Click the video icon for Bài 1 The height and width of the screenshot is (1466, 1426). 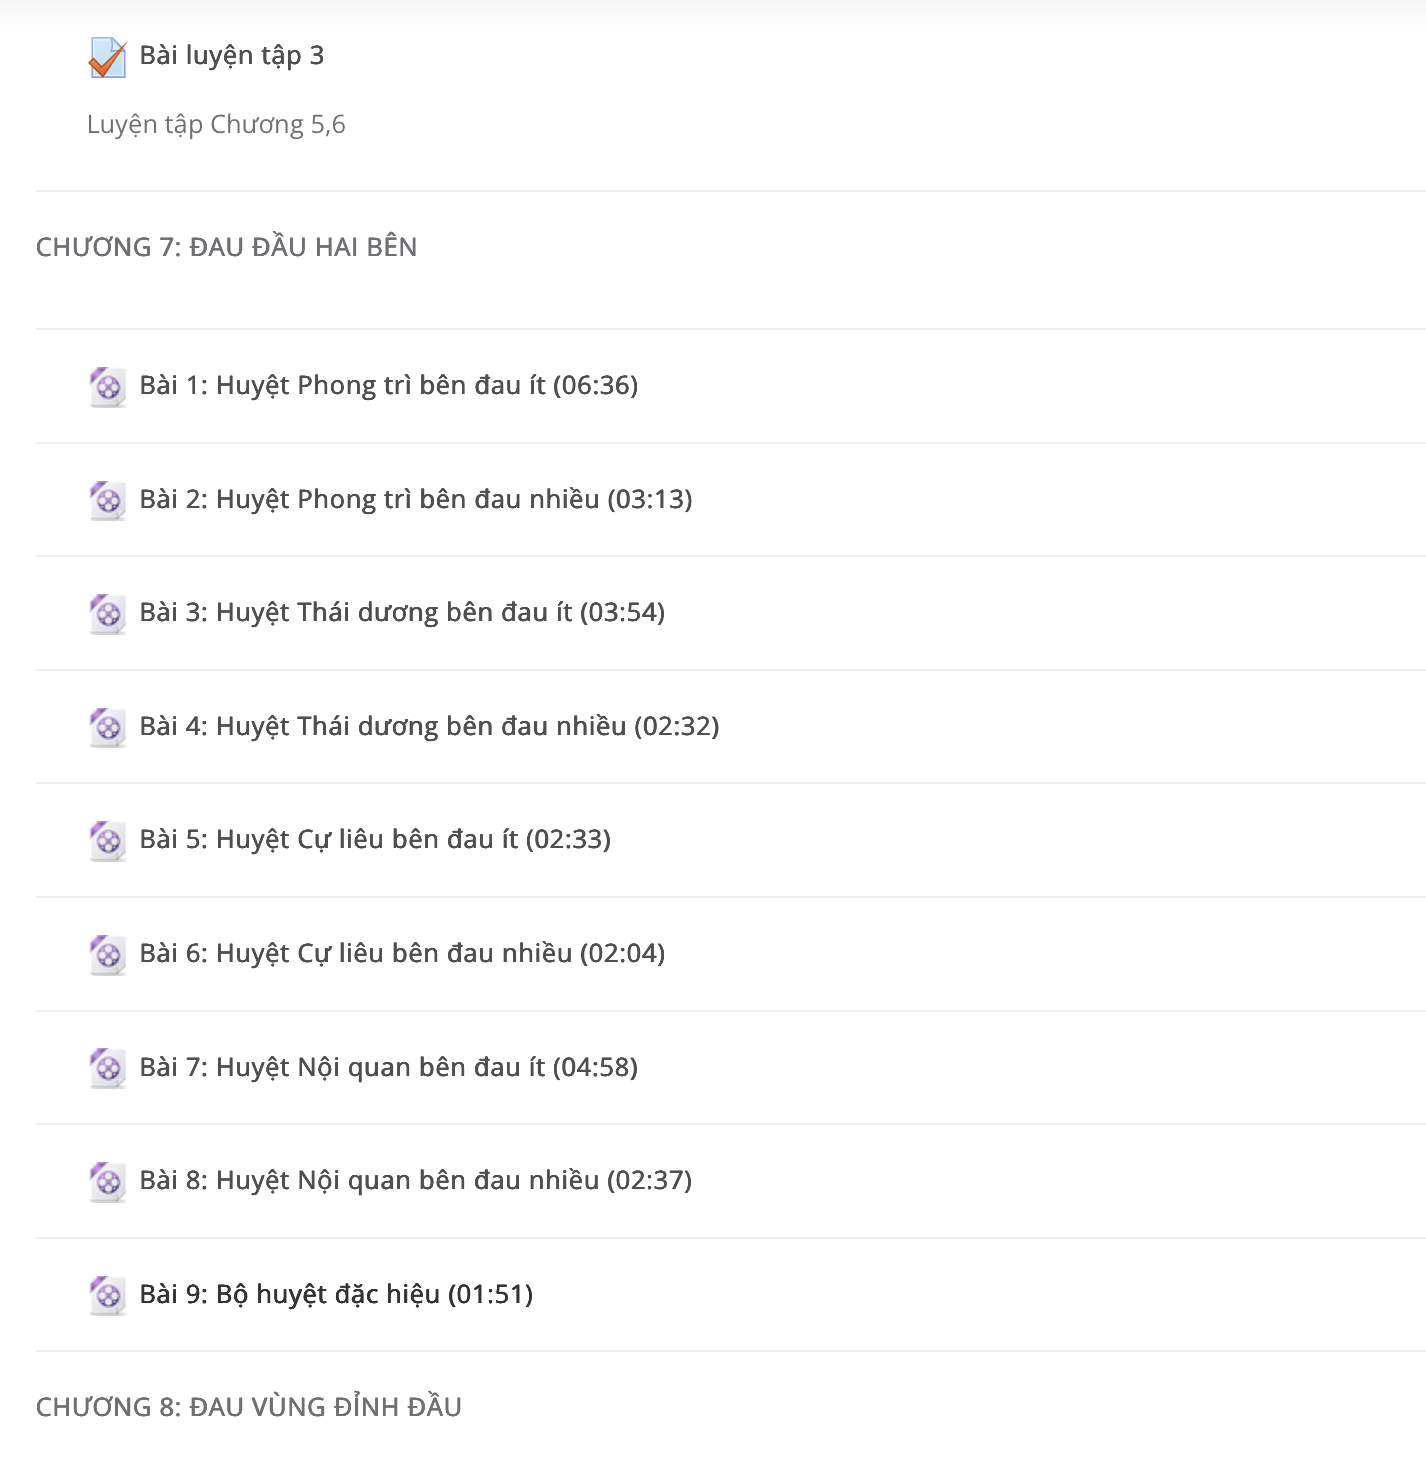pos(107,386)
